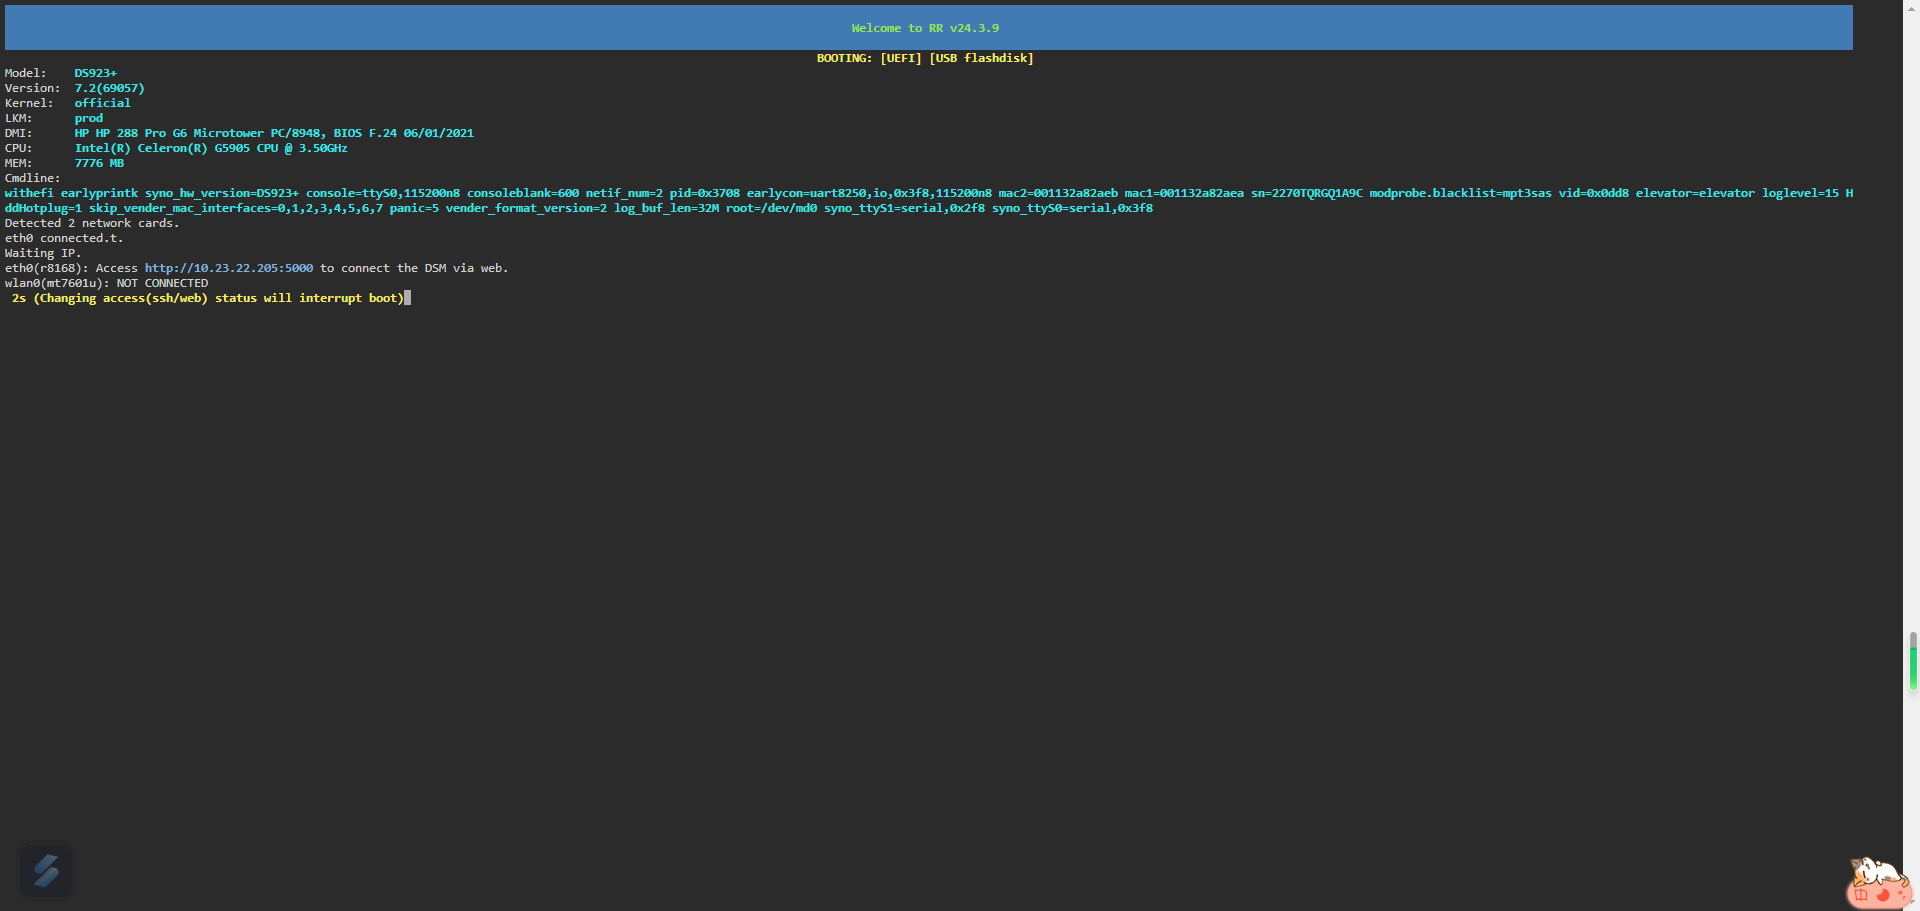The height and width of the screenshot is (911, 1920).
Task: Click the LKM value prod
Action: [89, 118]
